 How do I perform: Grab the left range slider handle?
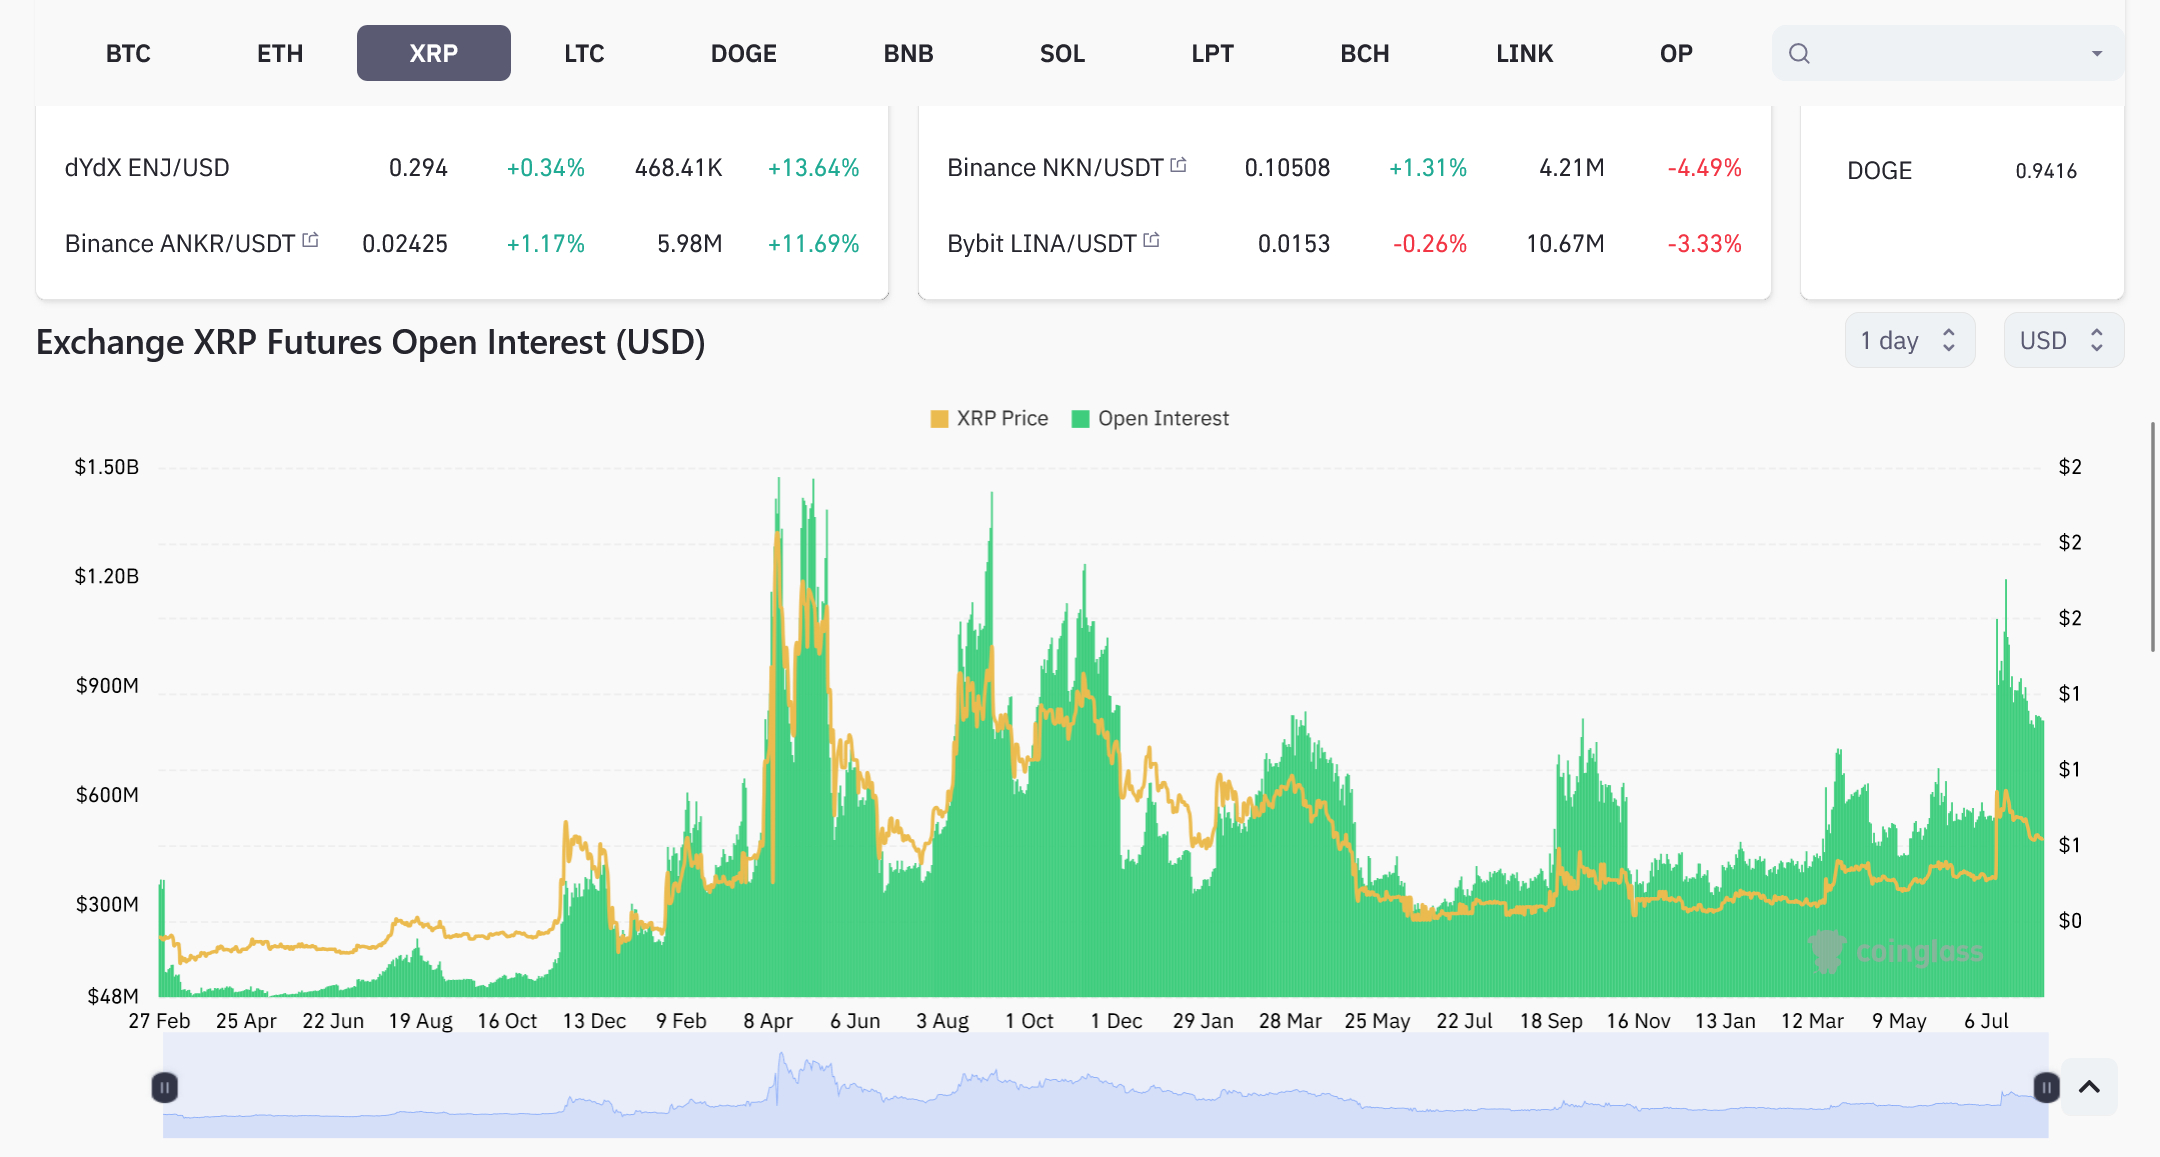(x=165, y=1087)
